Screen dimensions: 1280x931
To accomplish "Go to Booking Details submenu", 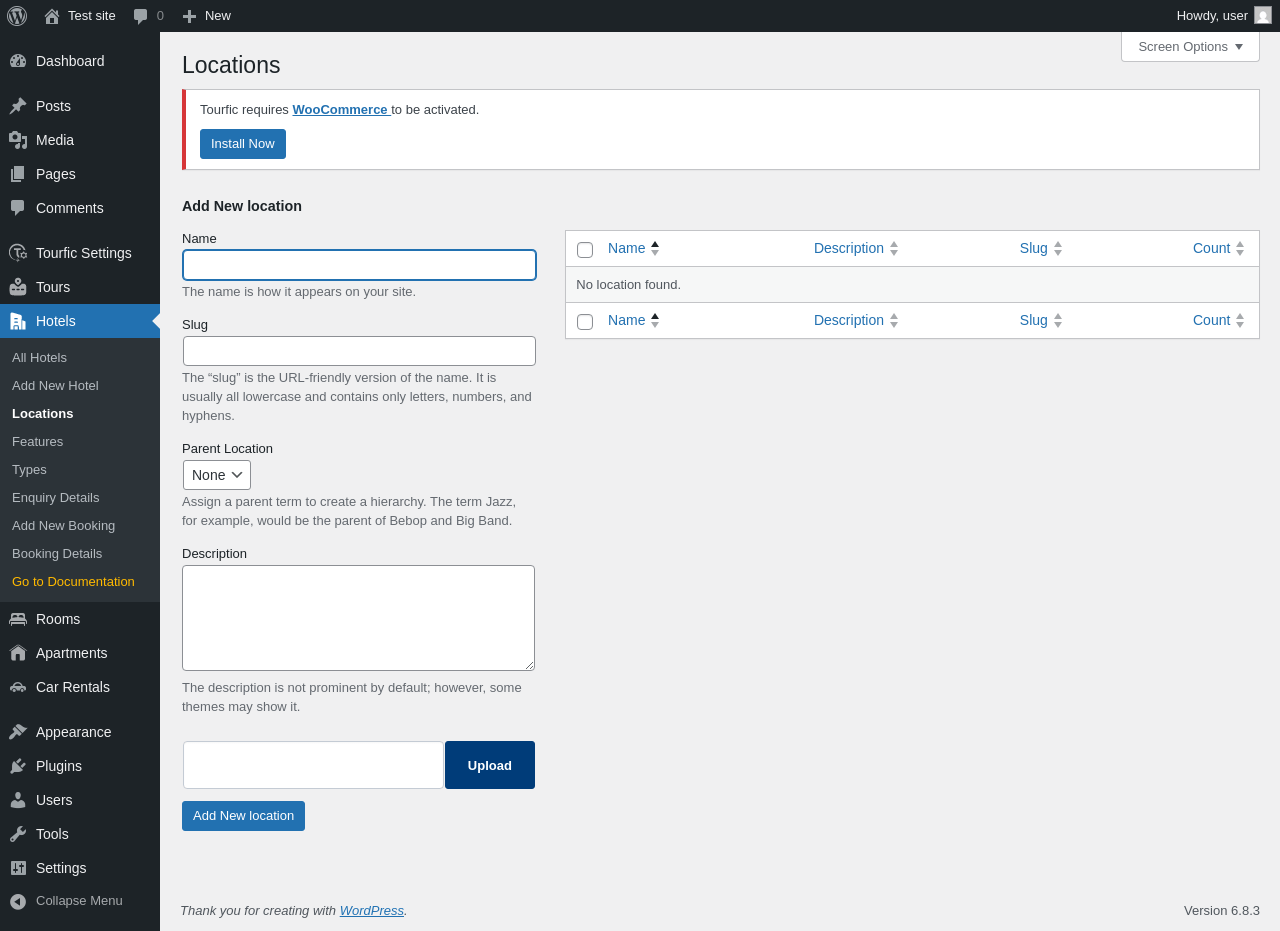I will tap(57, 553).
